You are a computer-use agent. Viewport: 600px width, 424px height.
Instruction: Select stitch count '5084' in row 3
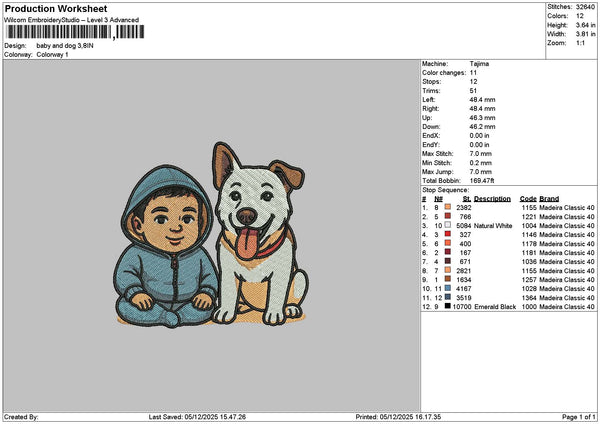coord(464,226)
